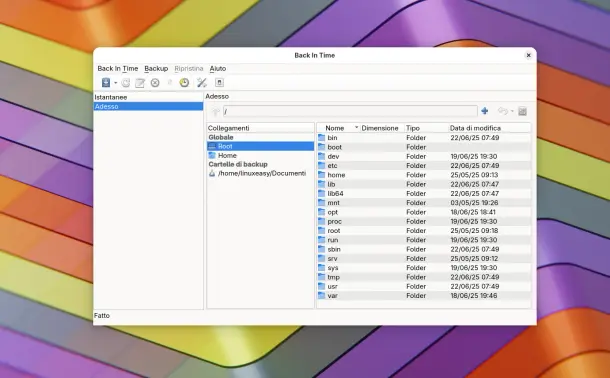Select the Adesso snapshot in Istantanee list
The height and width of the screenshot is (378, 610).
point(148,106)
